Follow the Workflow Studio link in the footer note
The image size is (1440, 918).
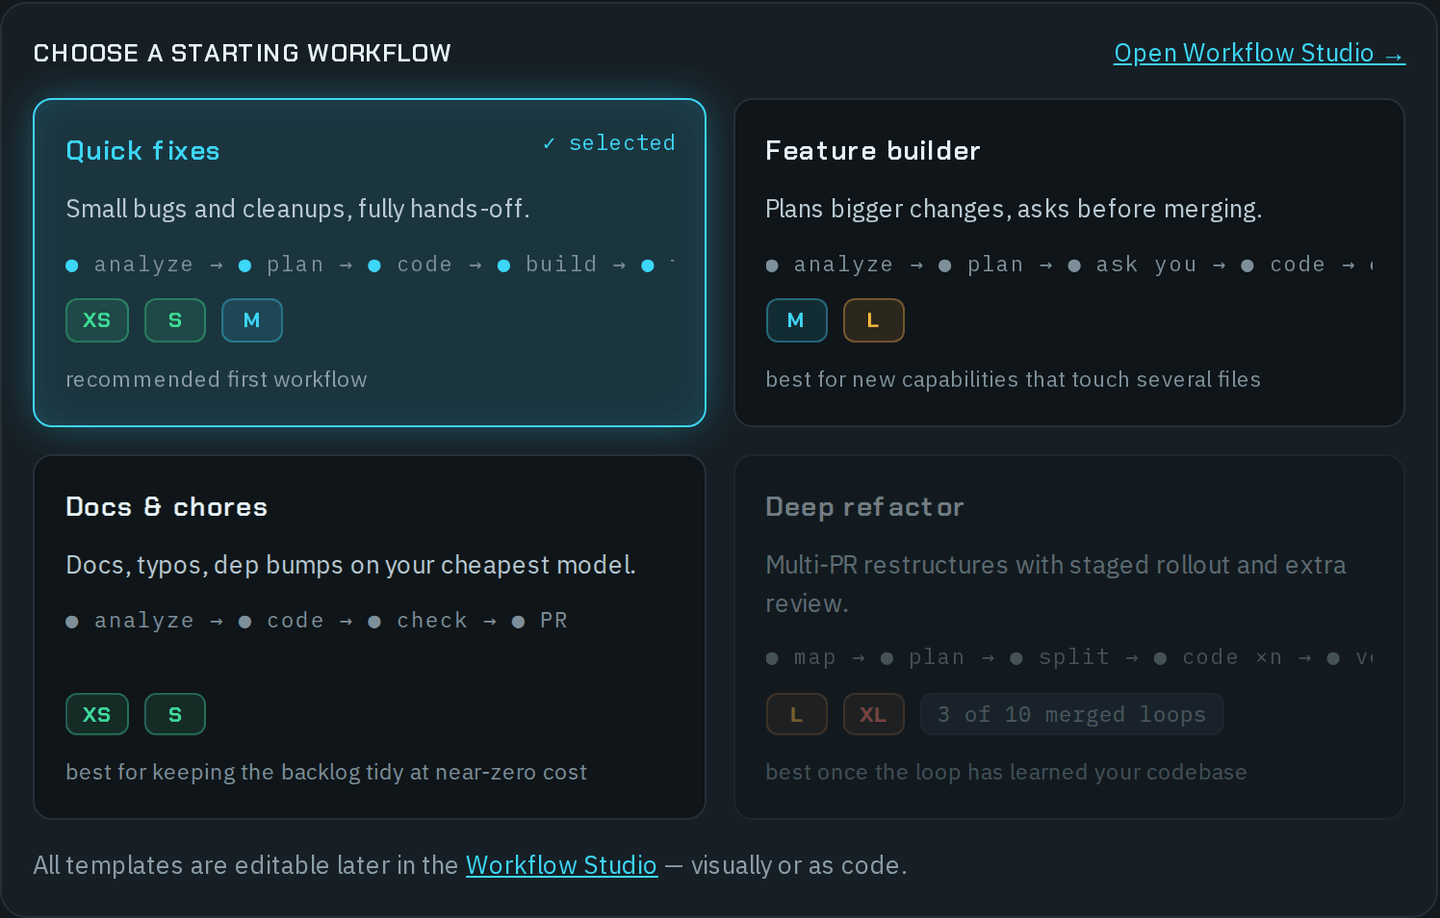click(x=562, y=865)
